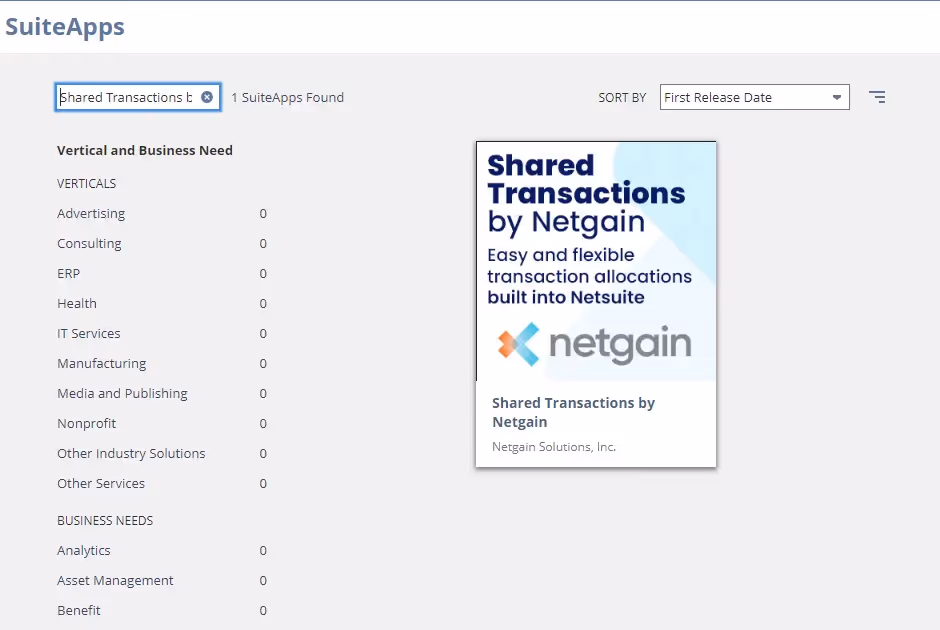Click the '1 SuiteApps Found' result count

coord(288,97)
